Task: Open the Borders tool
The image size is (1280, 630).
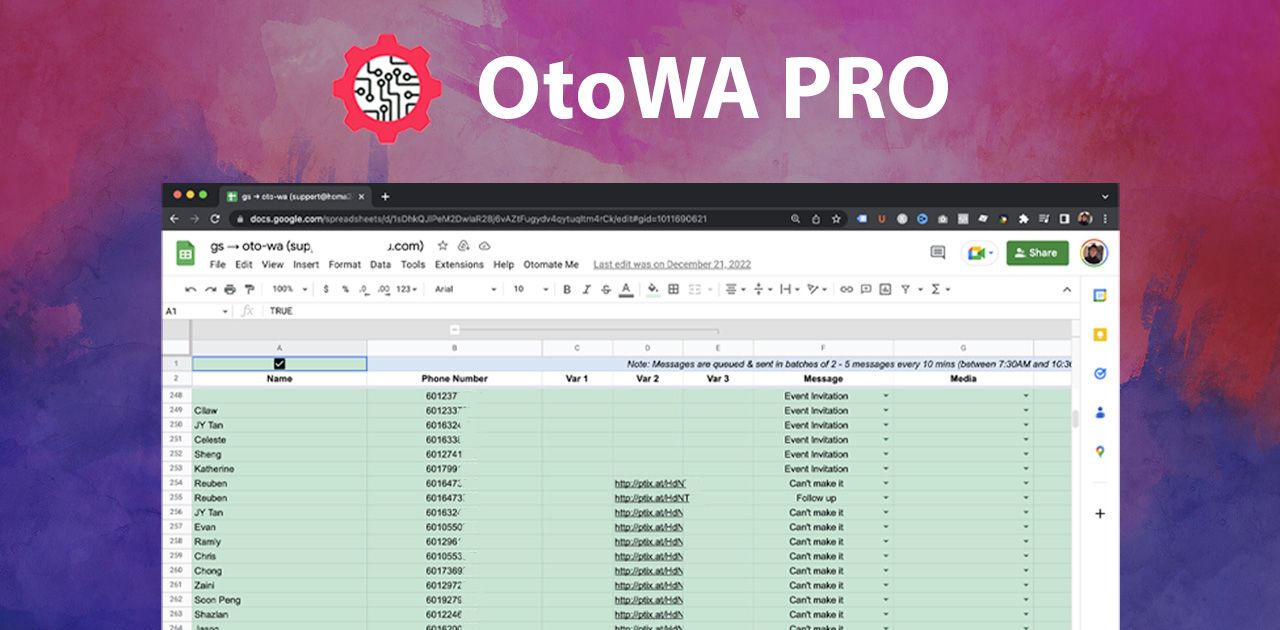Action: [673, 289]
